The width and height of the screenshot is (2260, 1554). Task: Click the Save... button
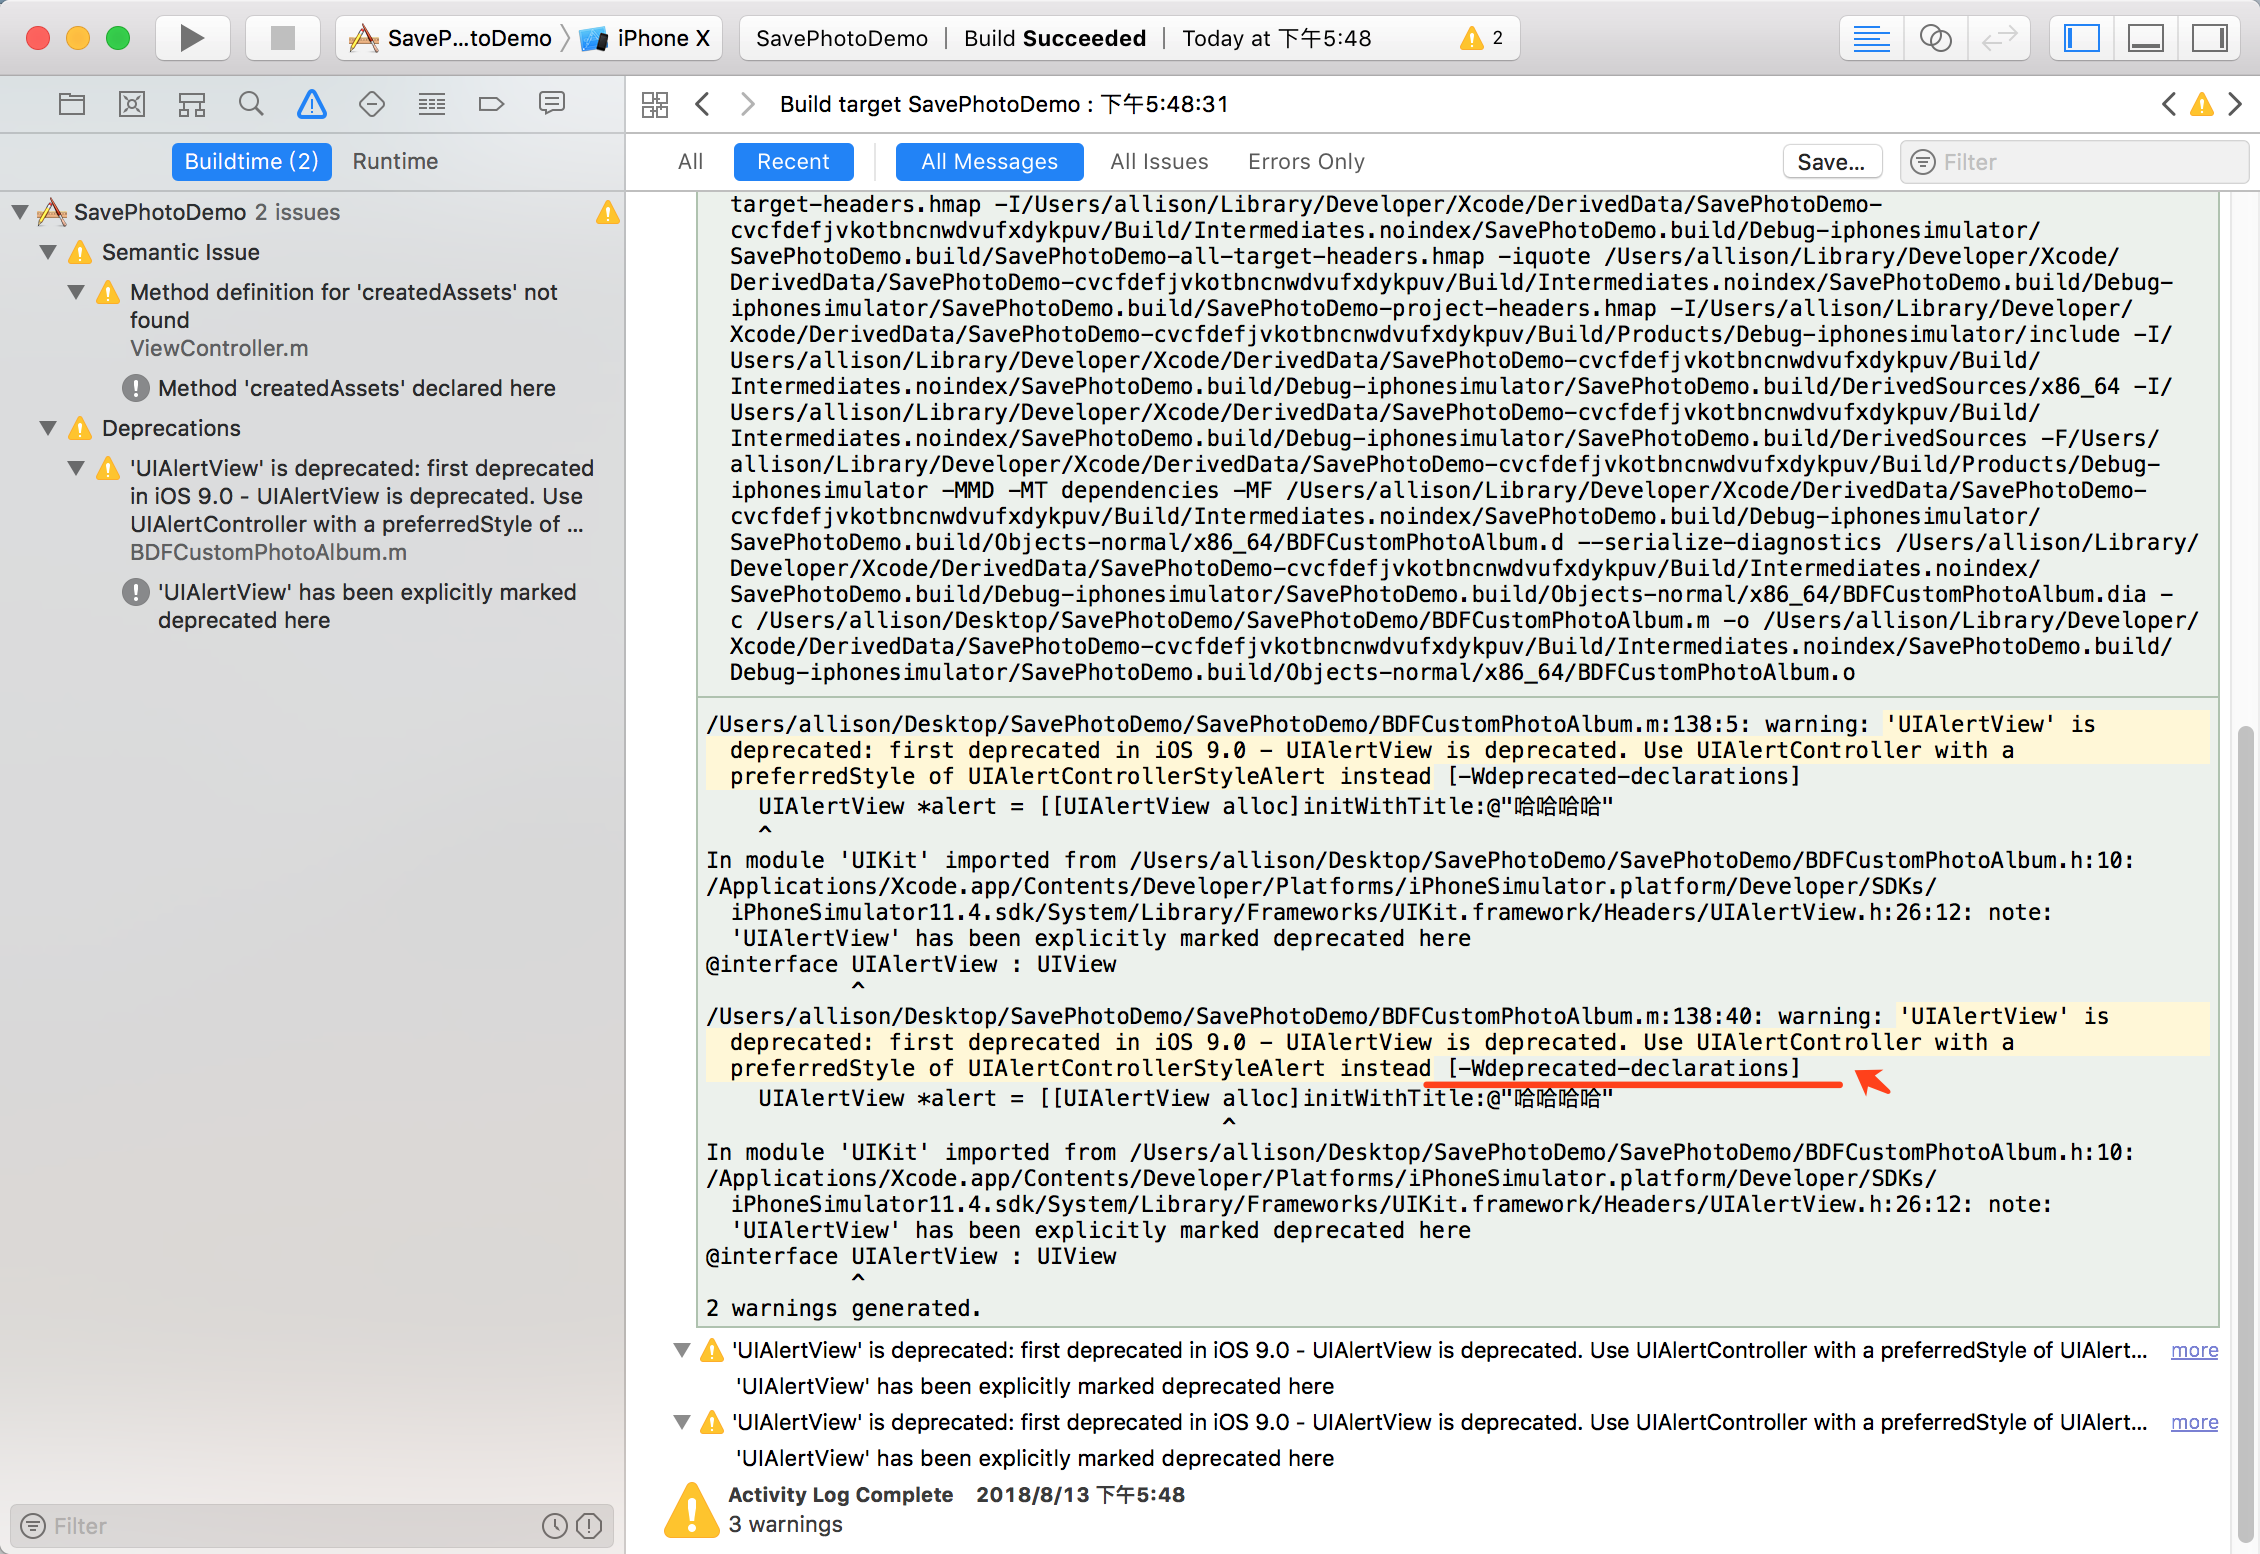[x=1831, y=162]
